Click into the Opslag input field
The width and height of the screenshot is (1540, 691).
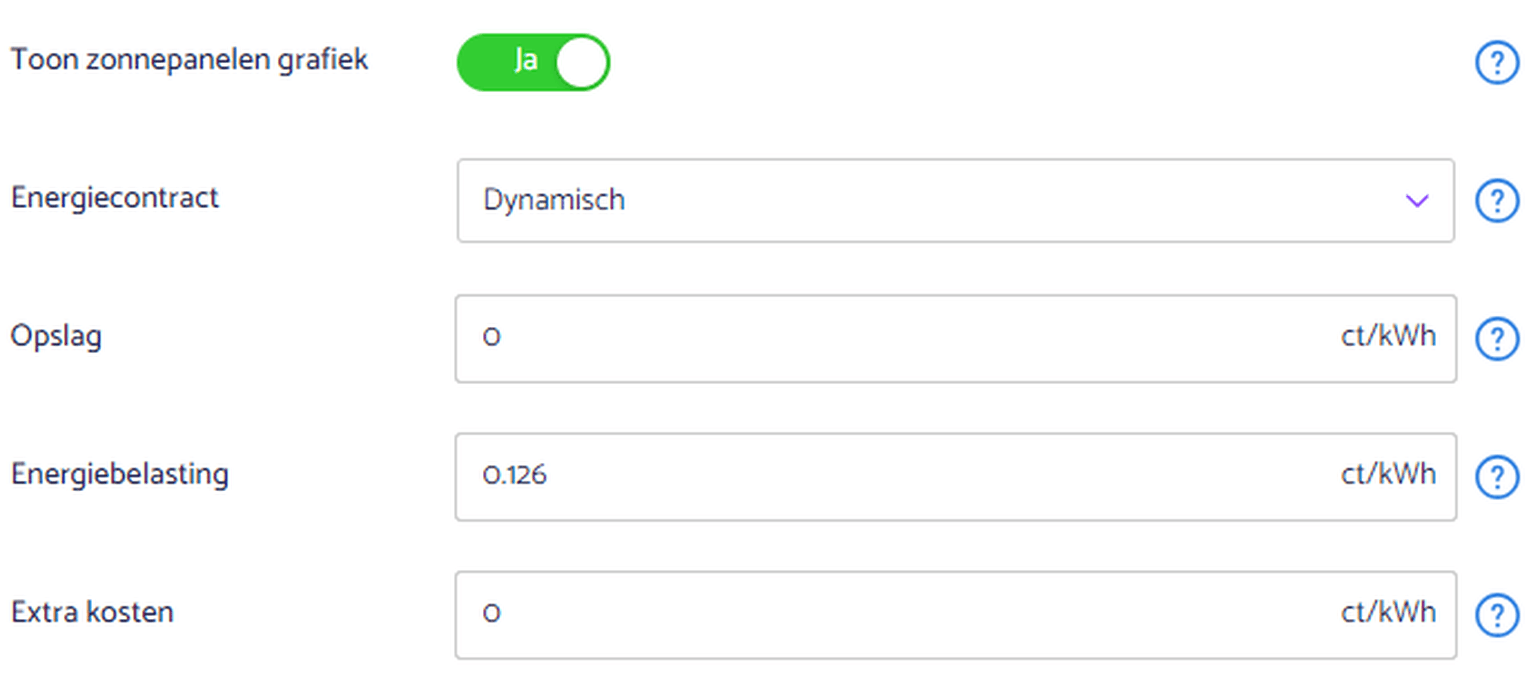click(900, 338)
